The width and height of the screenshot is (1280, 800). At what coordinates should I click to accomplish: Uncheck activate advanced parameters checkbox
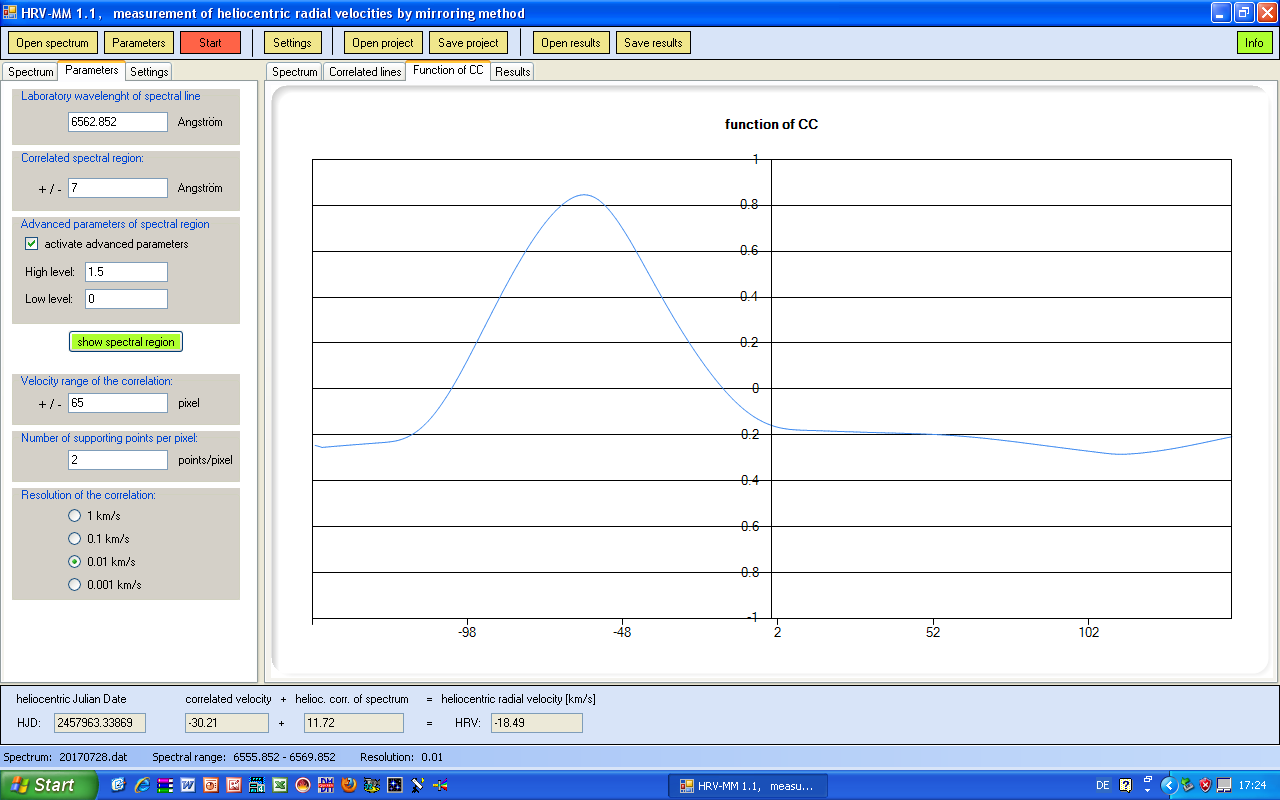(31, 244)
